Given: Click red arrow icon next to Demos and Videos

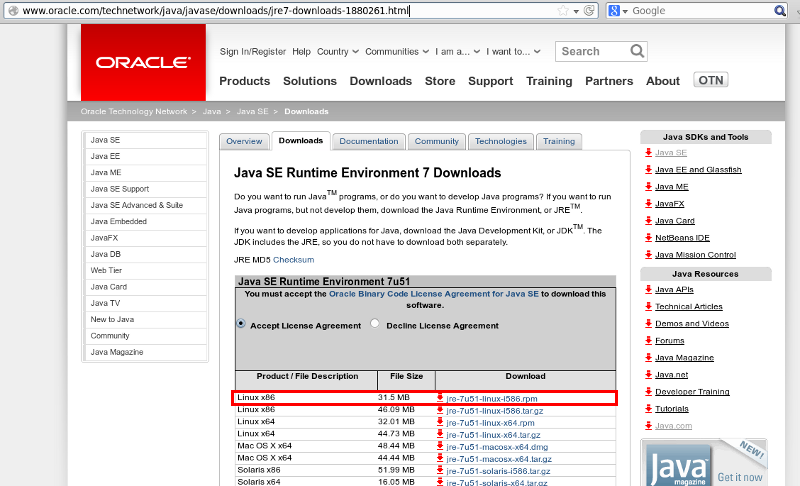Looking at the screenshot, I should click(x=648, y=323).
